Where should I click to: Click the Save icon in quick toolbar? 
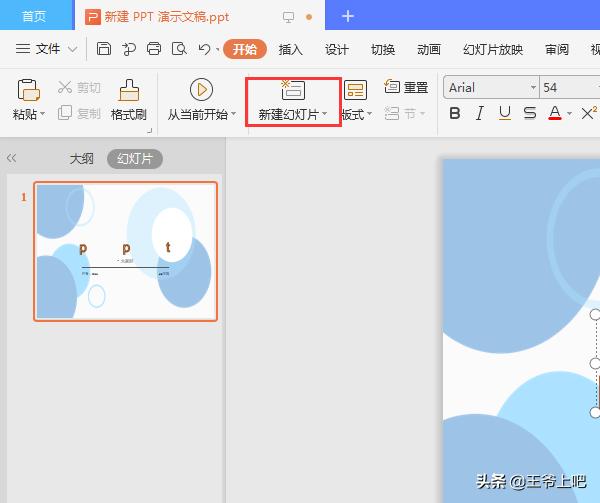tap(104, 49)
